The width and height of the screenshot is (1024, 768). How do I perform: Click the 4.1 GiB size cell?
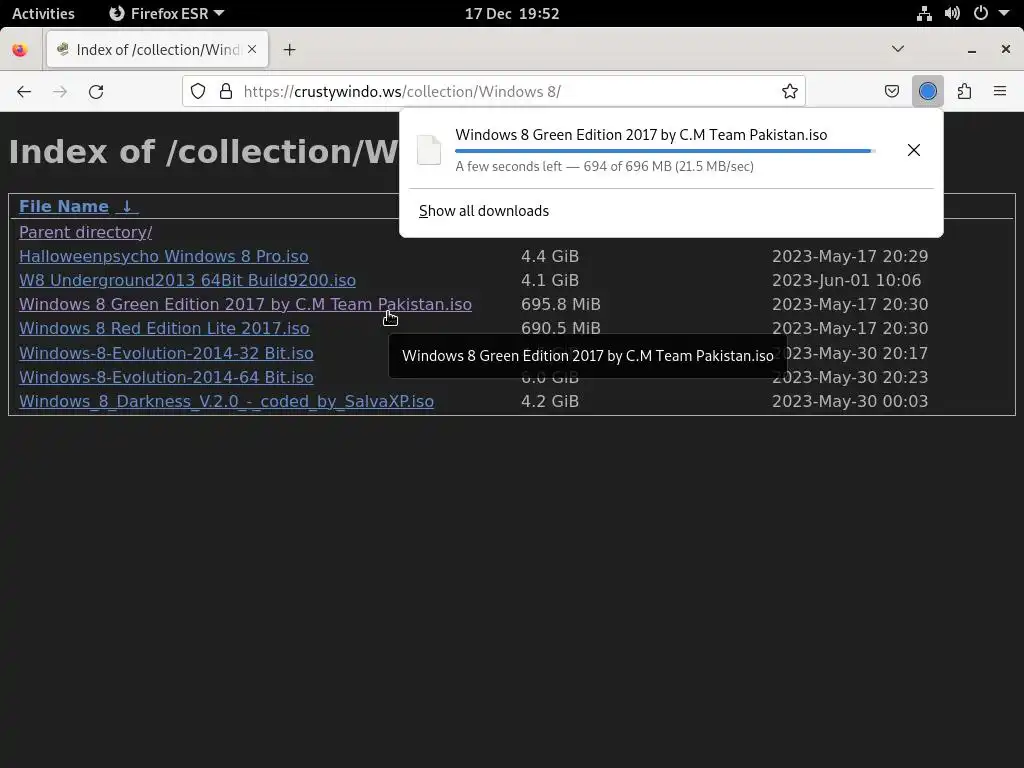click(x=550, y=280)
